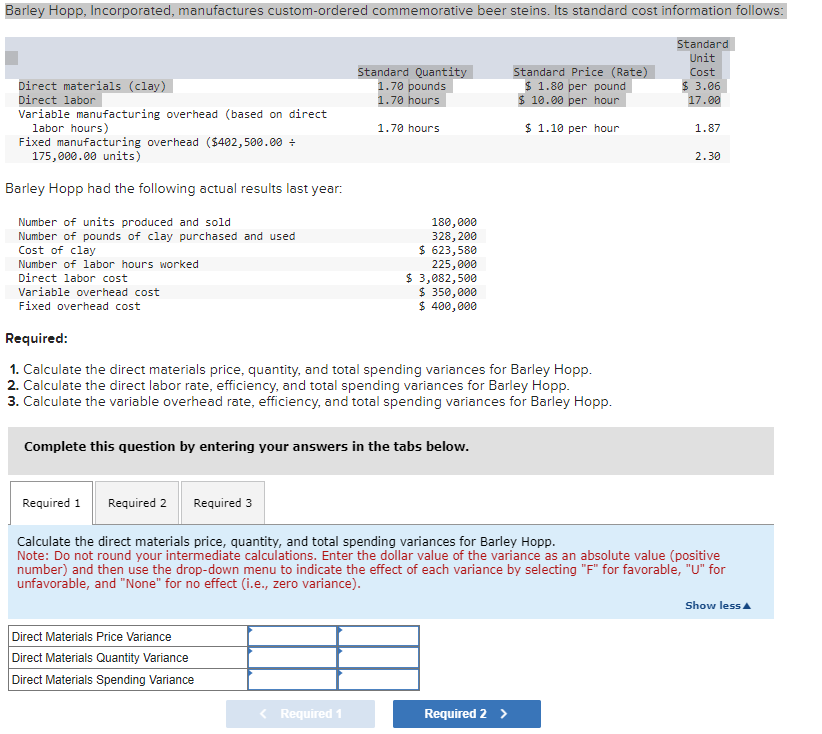Viewport: 822px width, 734px height.
Task: Open effect dropdown for Direct Materials Spending Variance
Action: (x=378, y=679)
